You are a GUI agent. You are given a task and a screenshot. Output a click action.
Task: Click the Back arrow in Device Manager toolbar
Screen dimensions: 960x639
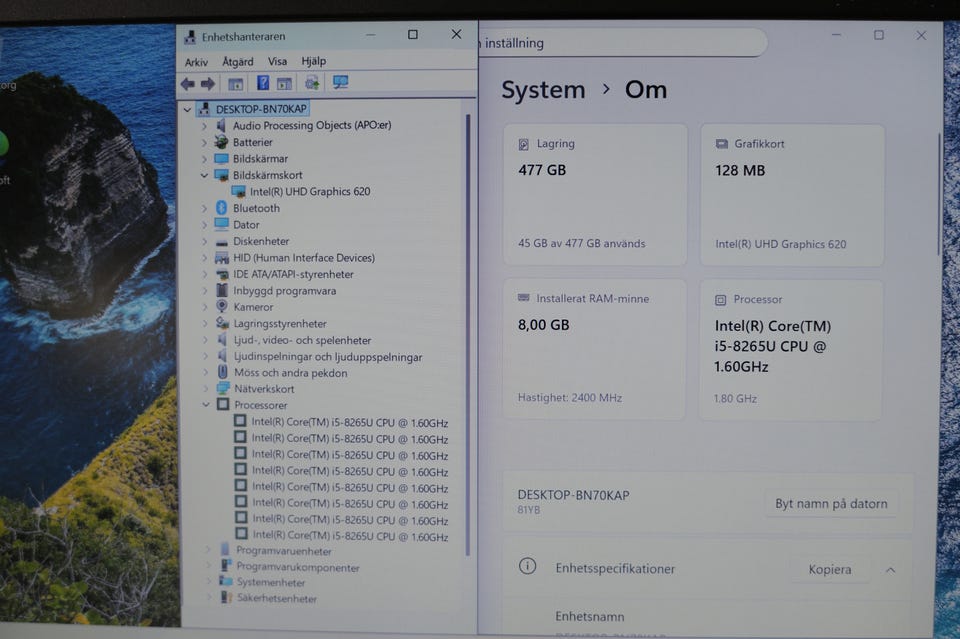(x=188, y=83)
